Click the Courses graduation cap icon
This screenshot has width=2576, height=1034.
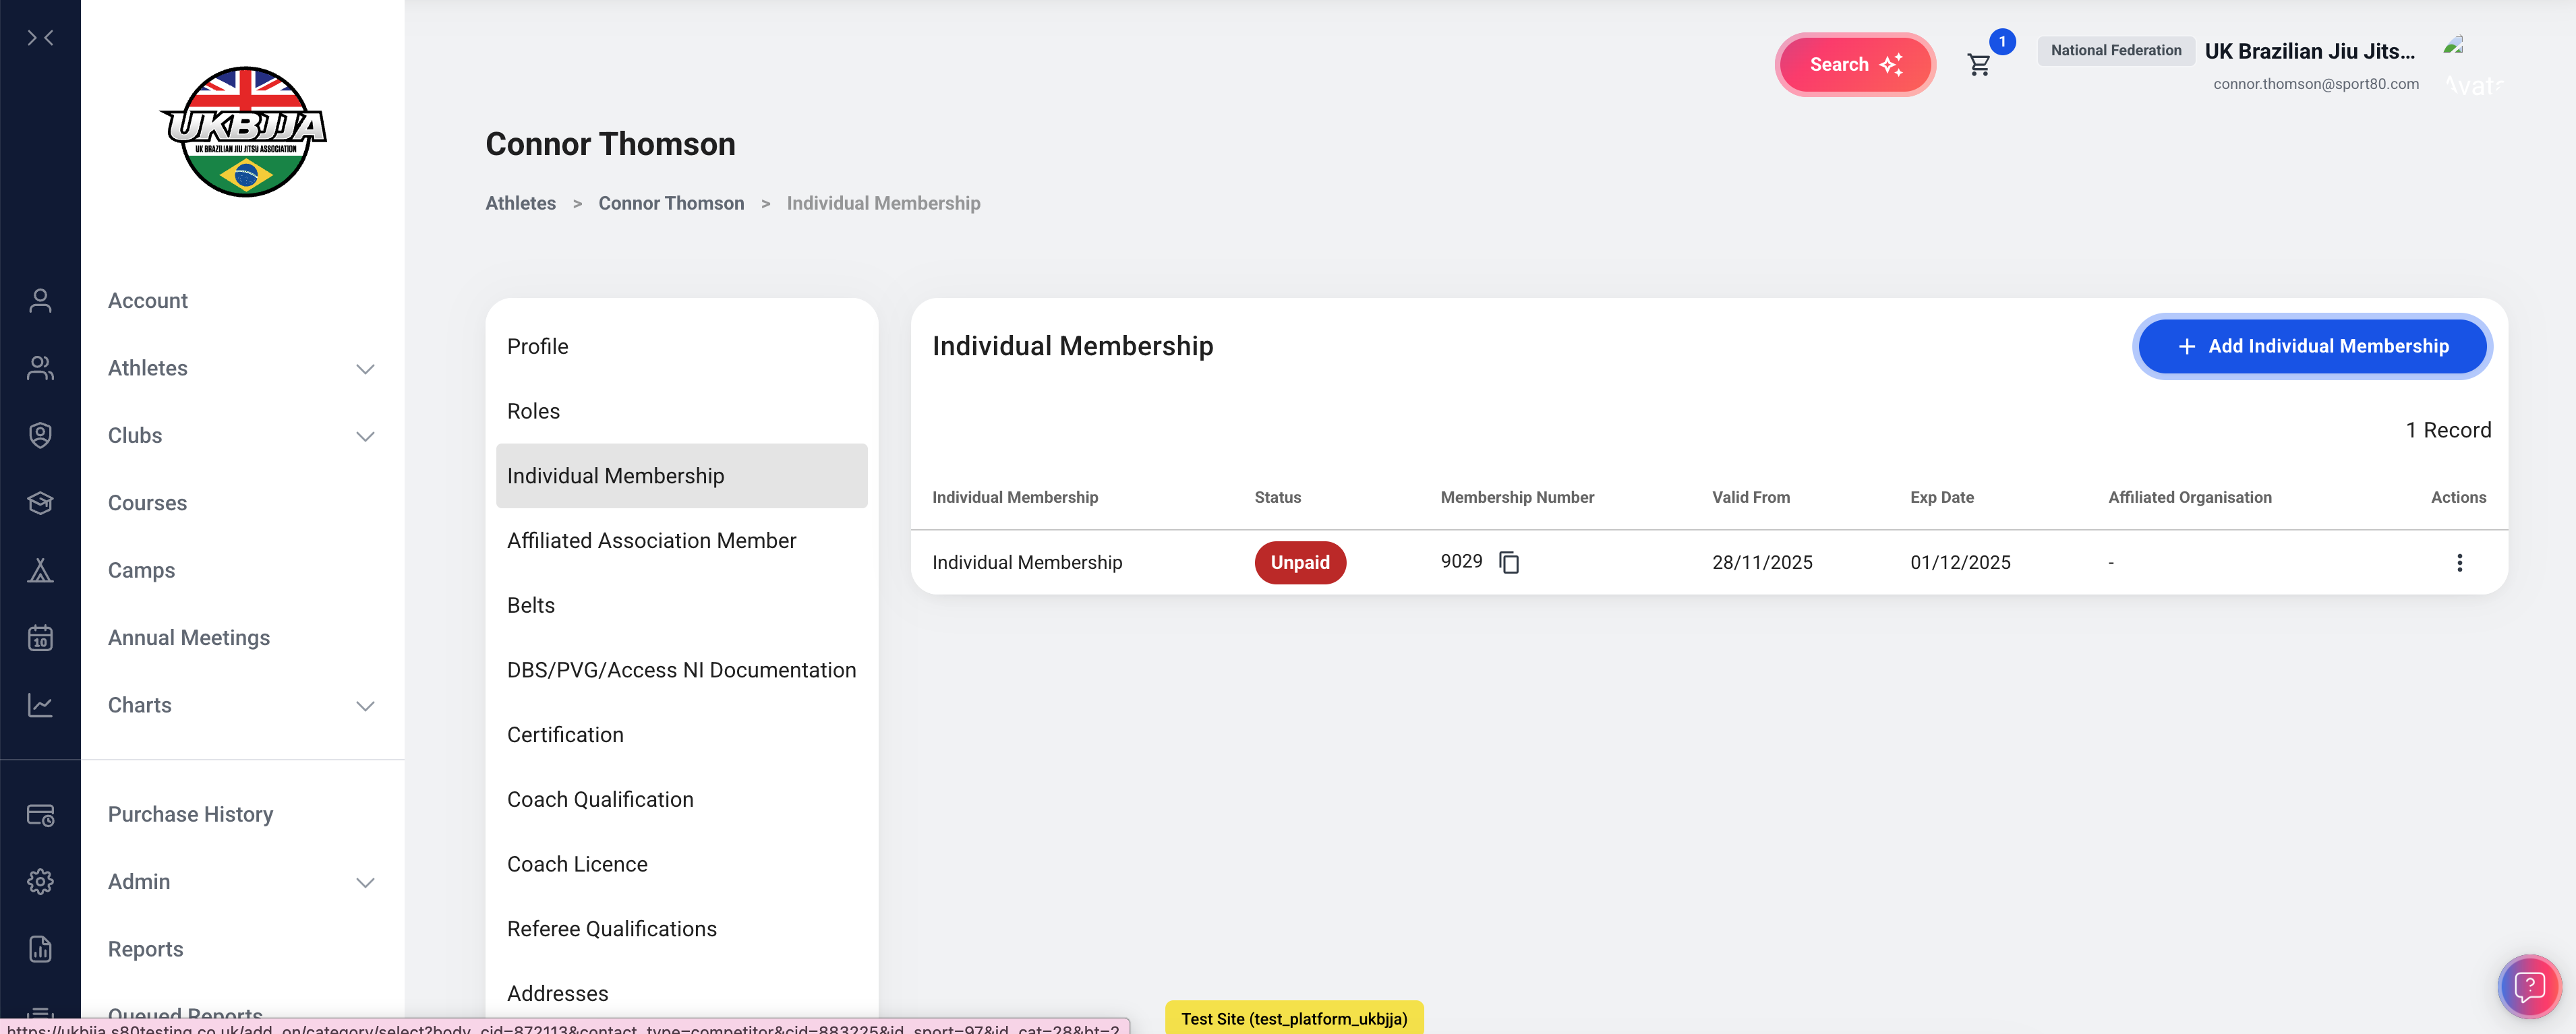tap(40, 503)
